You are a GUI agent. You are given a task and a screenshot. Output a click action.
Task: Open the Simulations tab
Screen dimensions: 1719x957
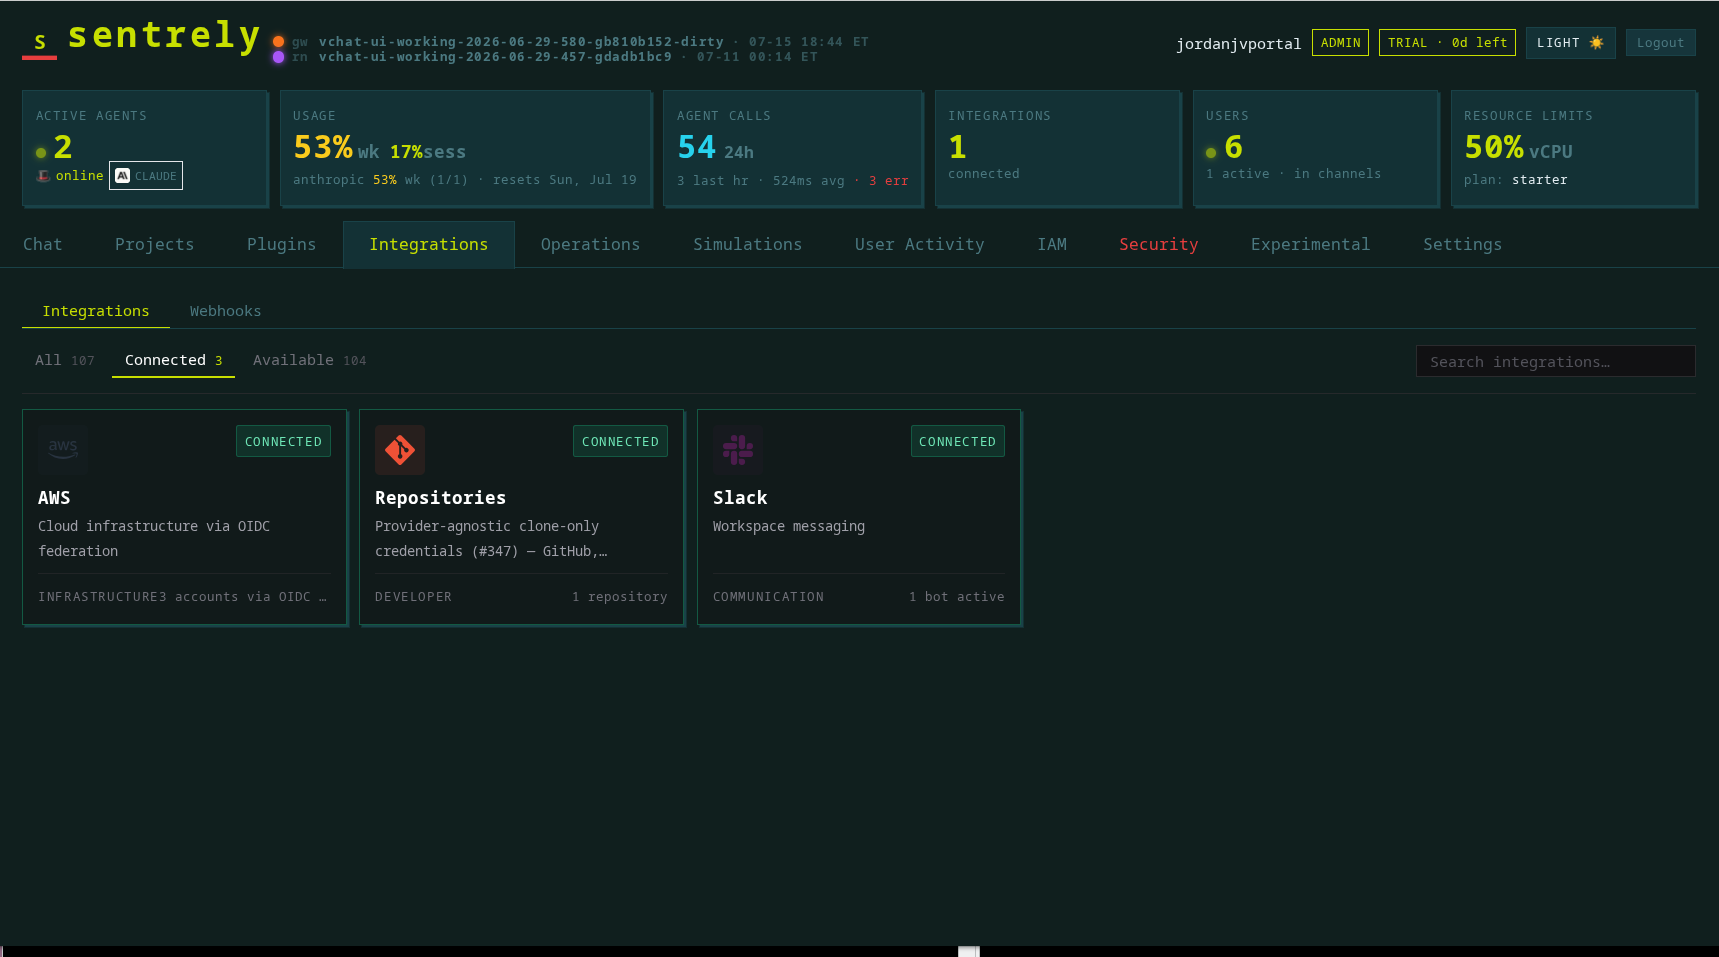(747, 244)
